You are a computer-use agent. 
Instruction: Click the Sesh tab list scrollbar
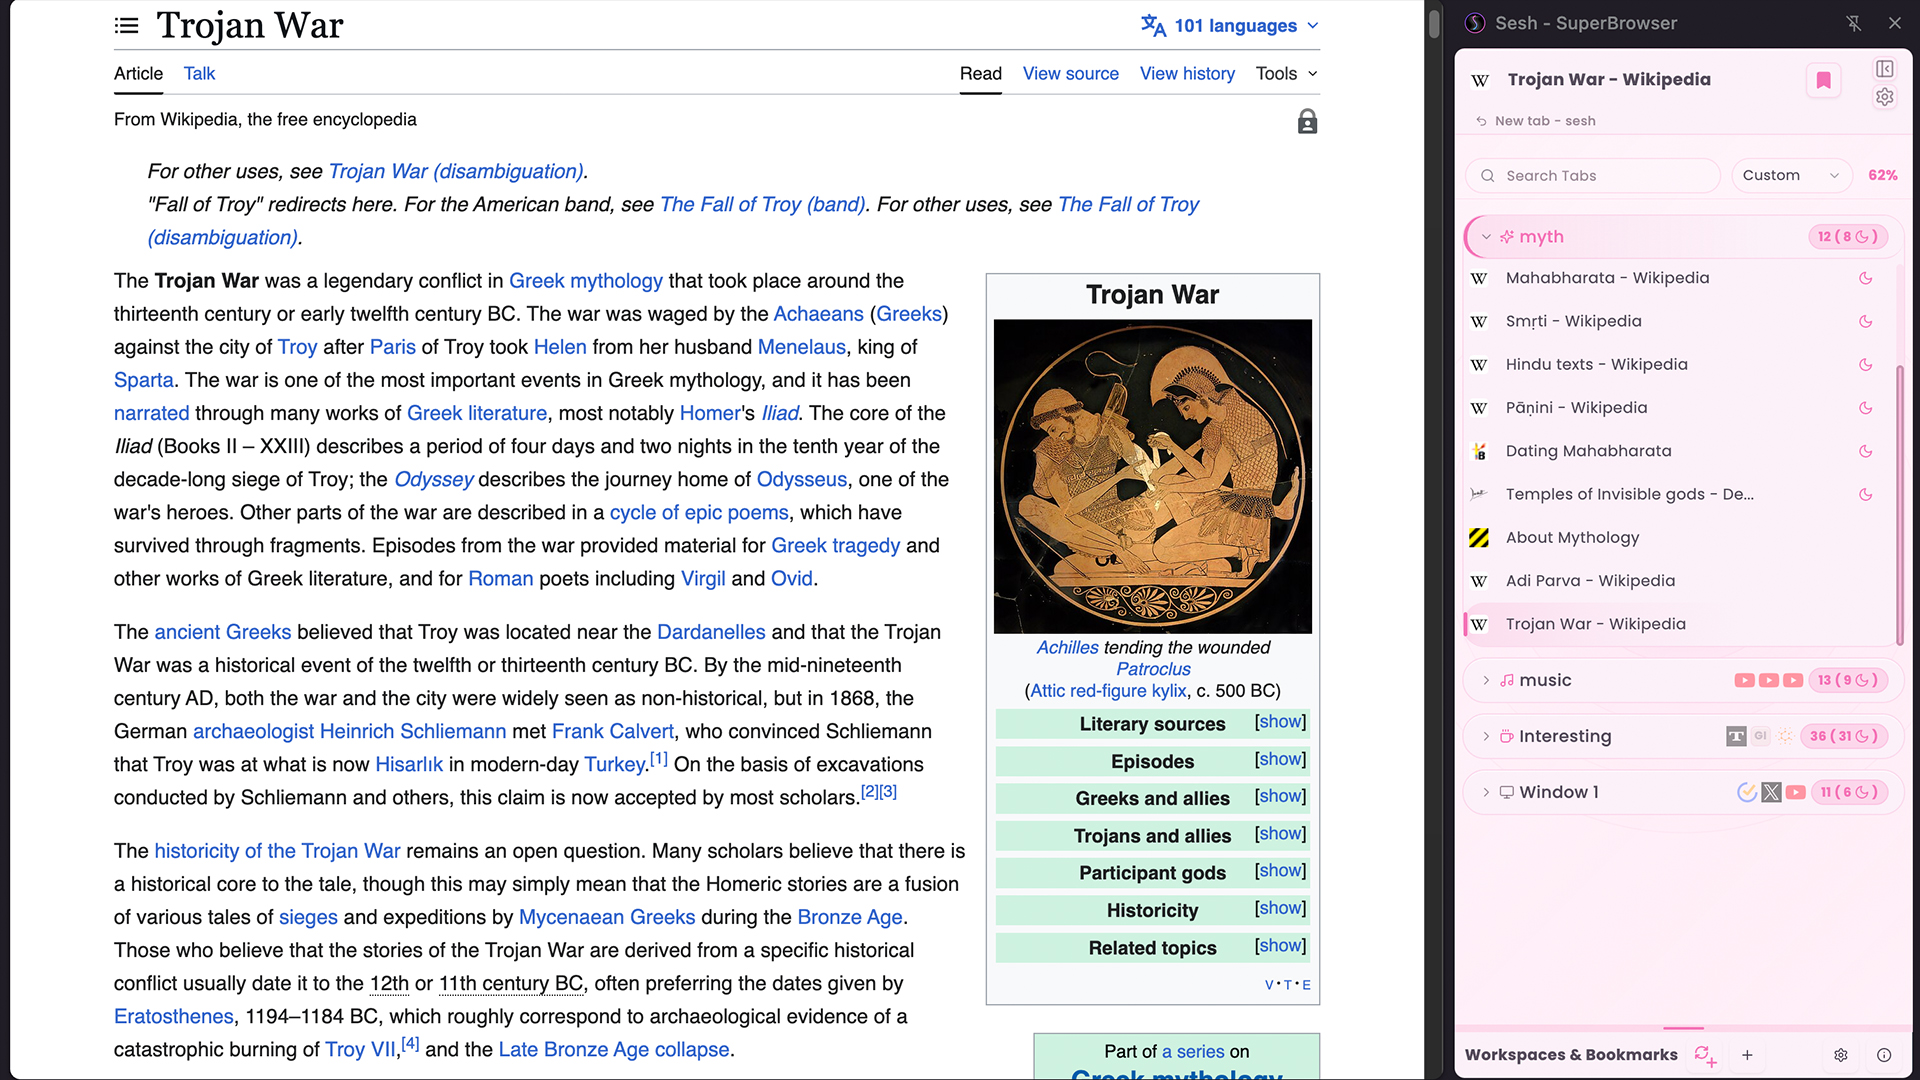tap(1899, 503)
